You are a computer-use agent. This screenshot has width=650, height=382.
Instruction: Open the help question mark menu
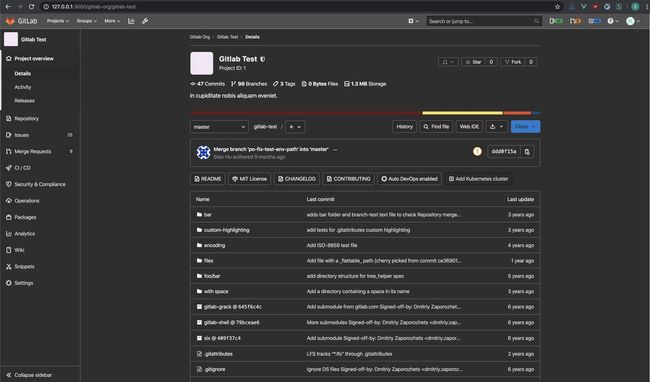click(613, 21)
